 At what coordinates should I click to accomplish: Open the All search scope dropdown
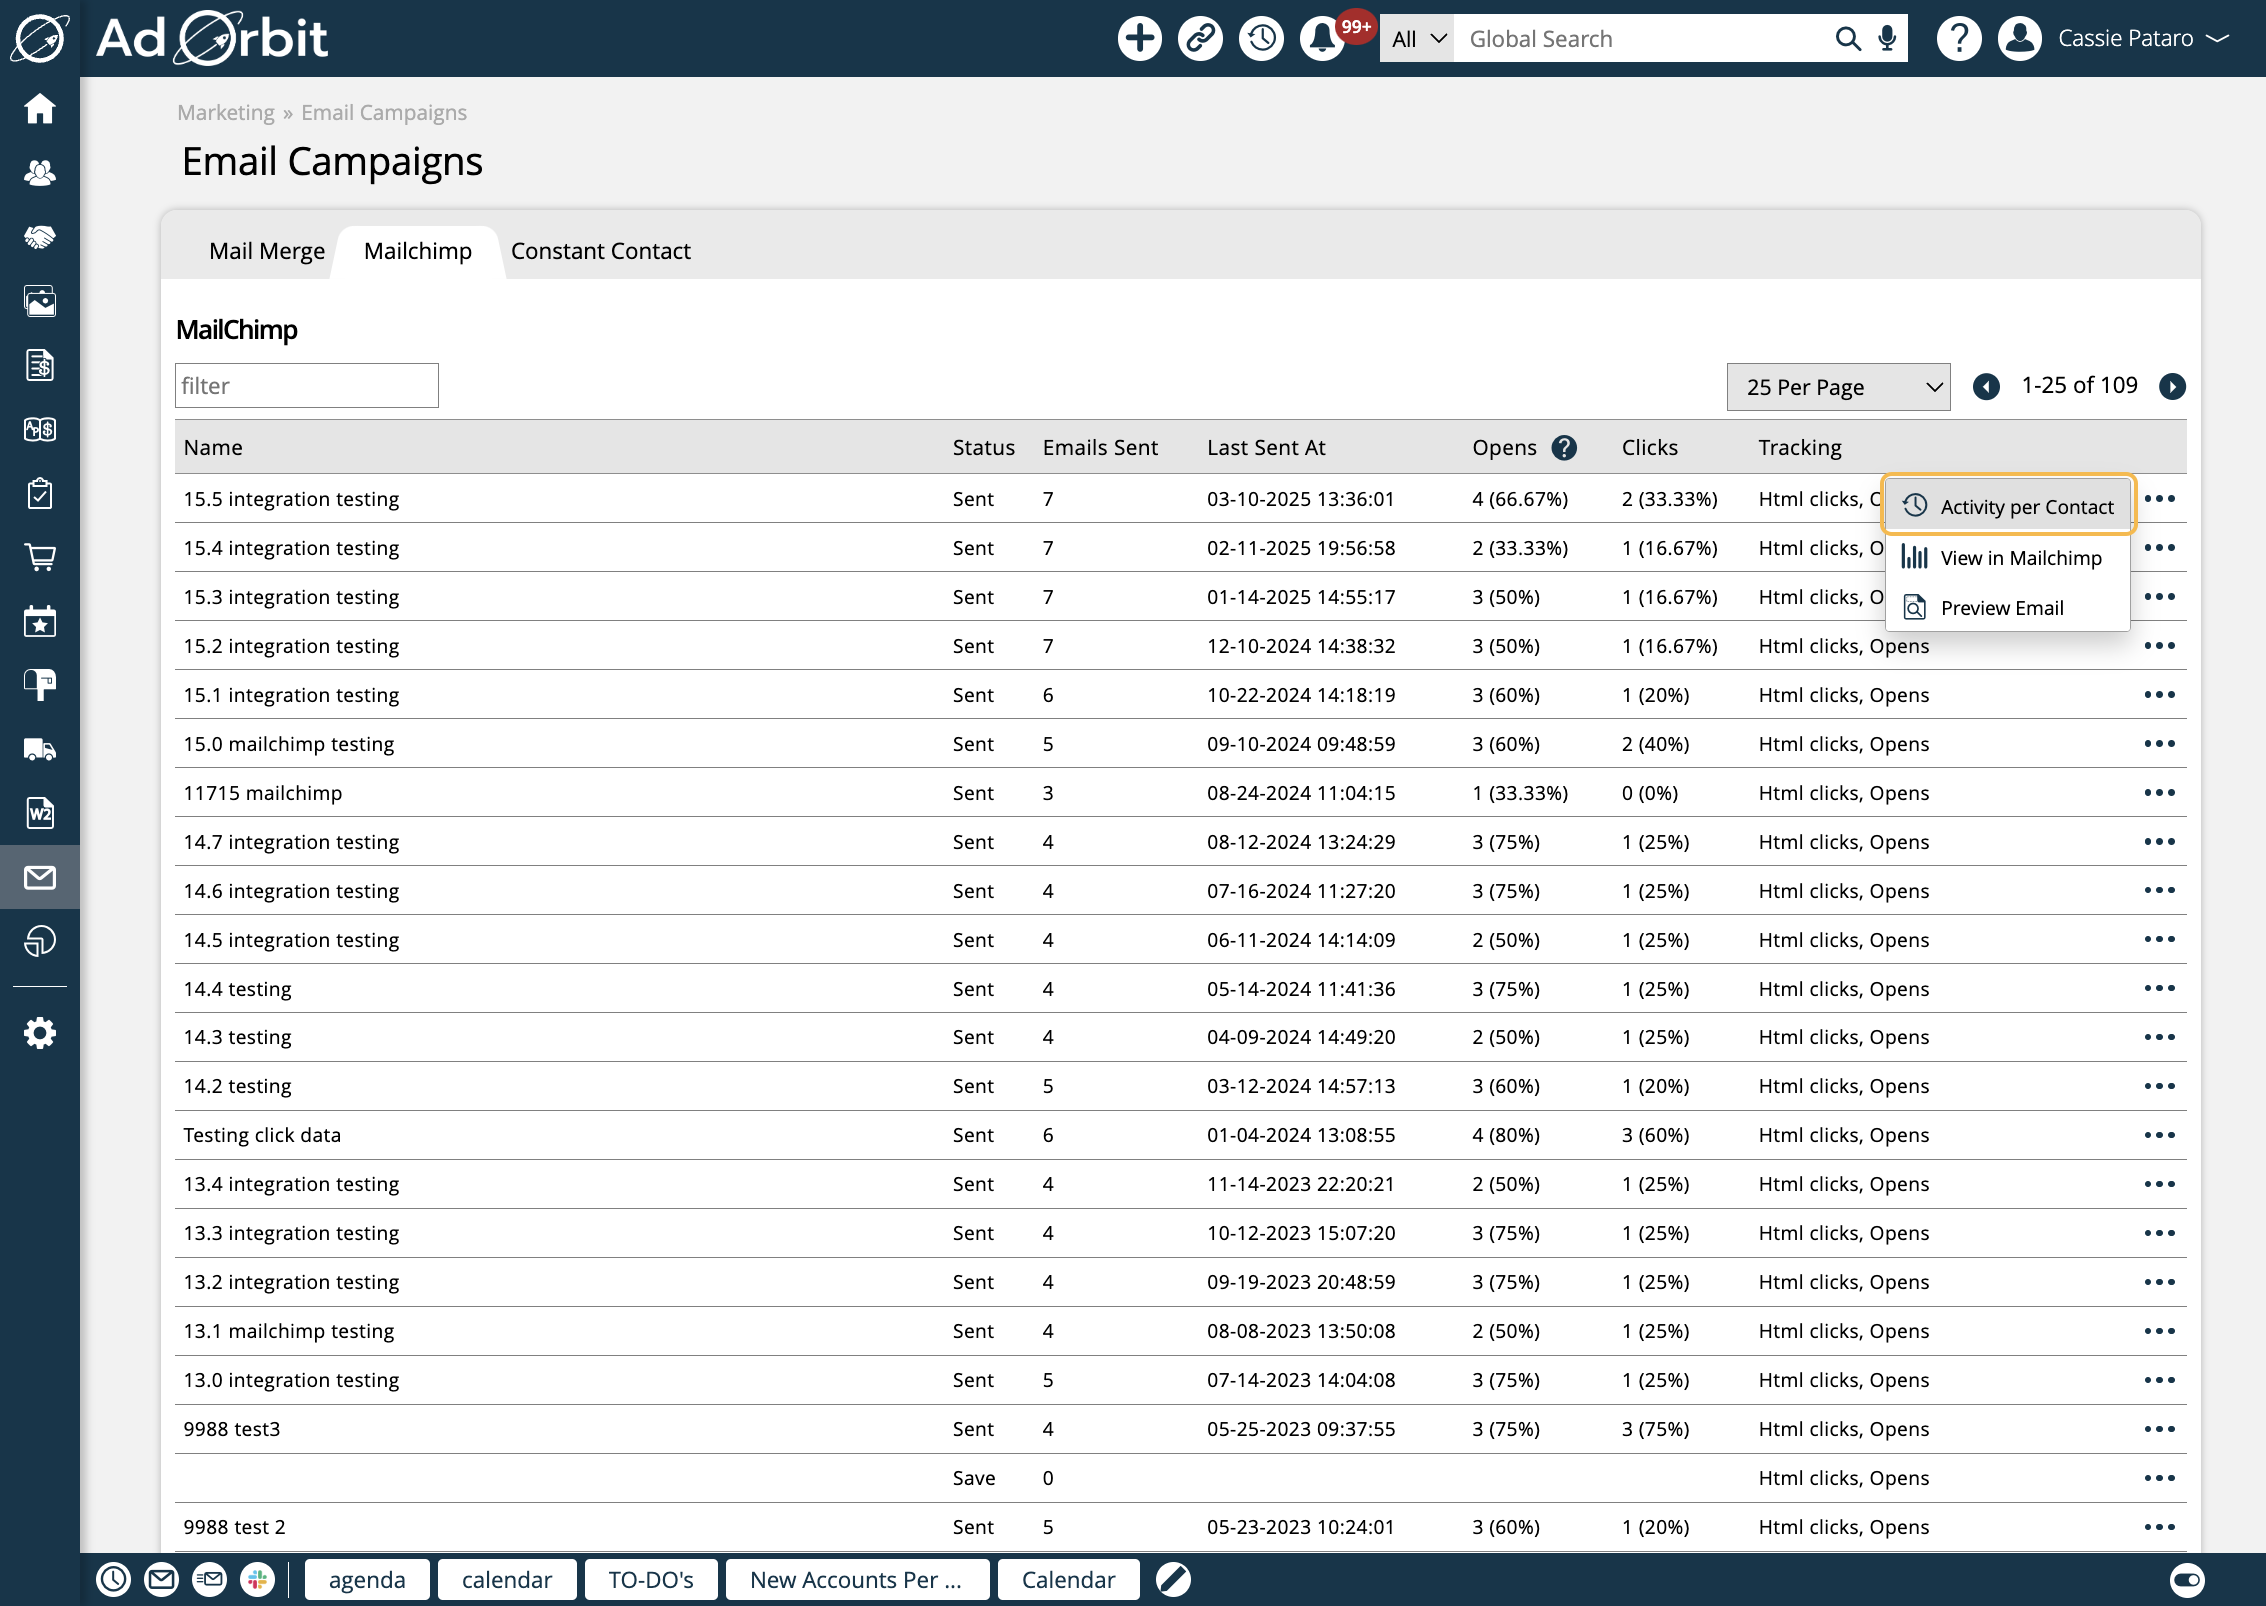1416,39
